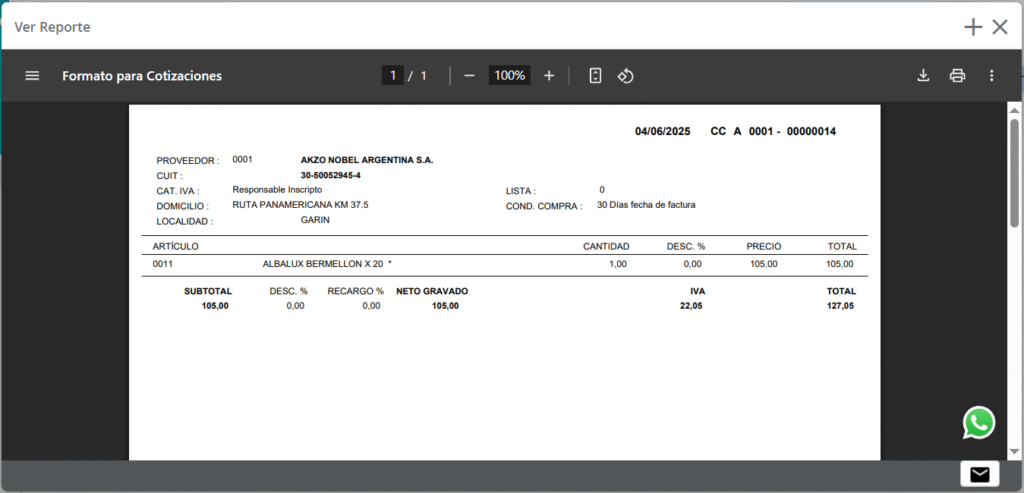Click the quantity value 1,00
This screenshot has height=493, width=1024.
tap(618, 264)
